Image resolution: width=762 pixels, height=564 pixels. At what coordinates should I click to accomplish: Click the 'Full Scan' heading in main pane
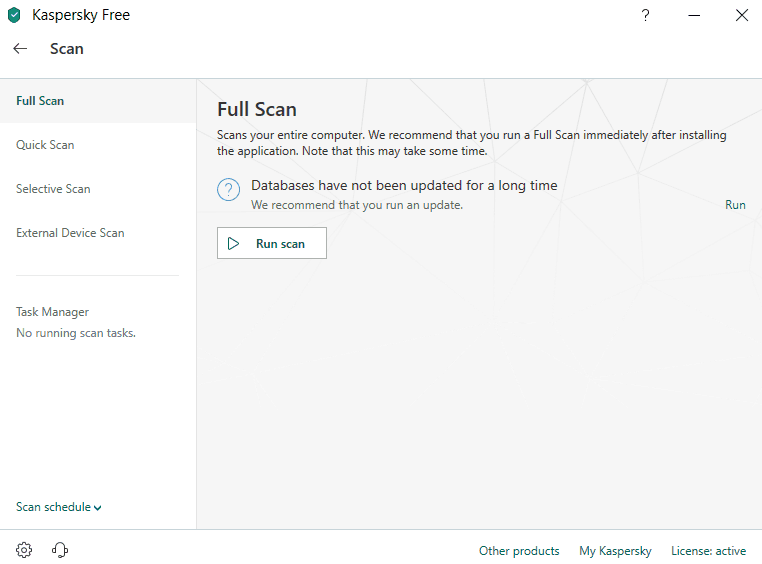pyautogui.click(x=257, y=109)
